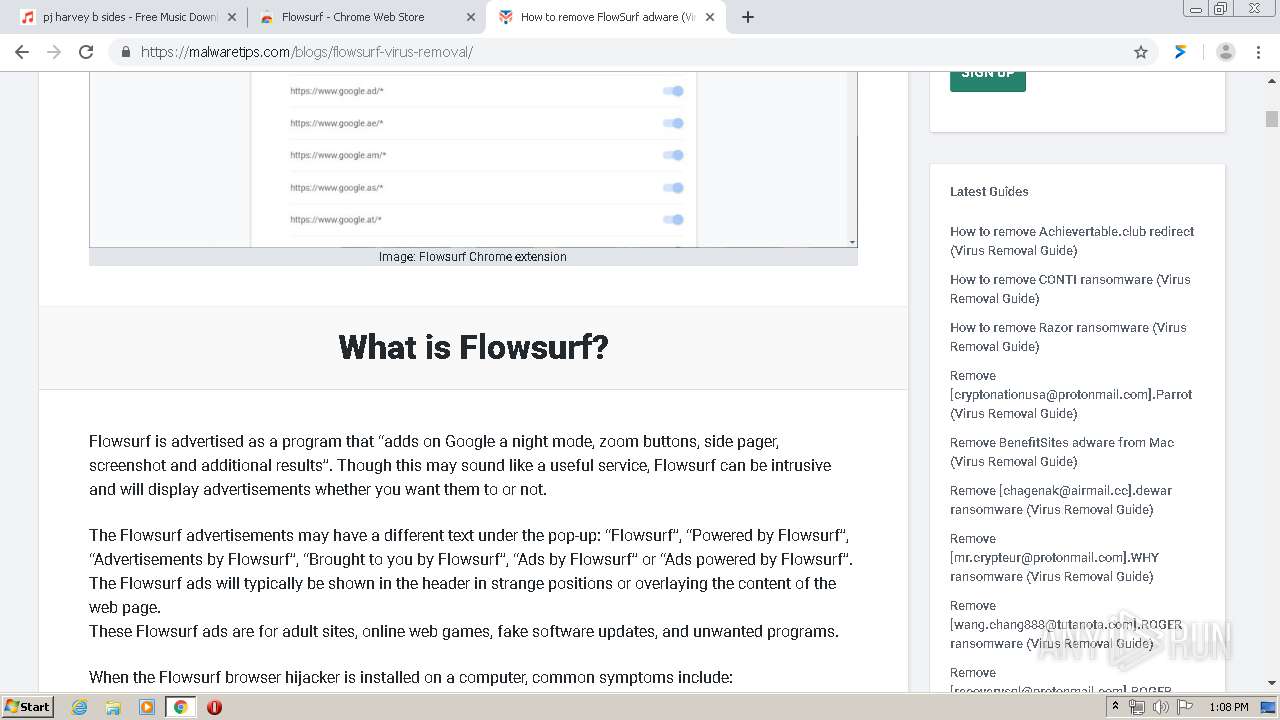Viewport: 1280px width, 720px height.
Task: Open cryptonationusa Parrot removal guide
Action: [x=1071, y=394]
